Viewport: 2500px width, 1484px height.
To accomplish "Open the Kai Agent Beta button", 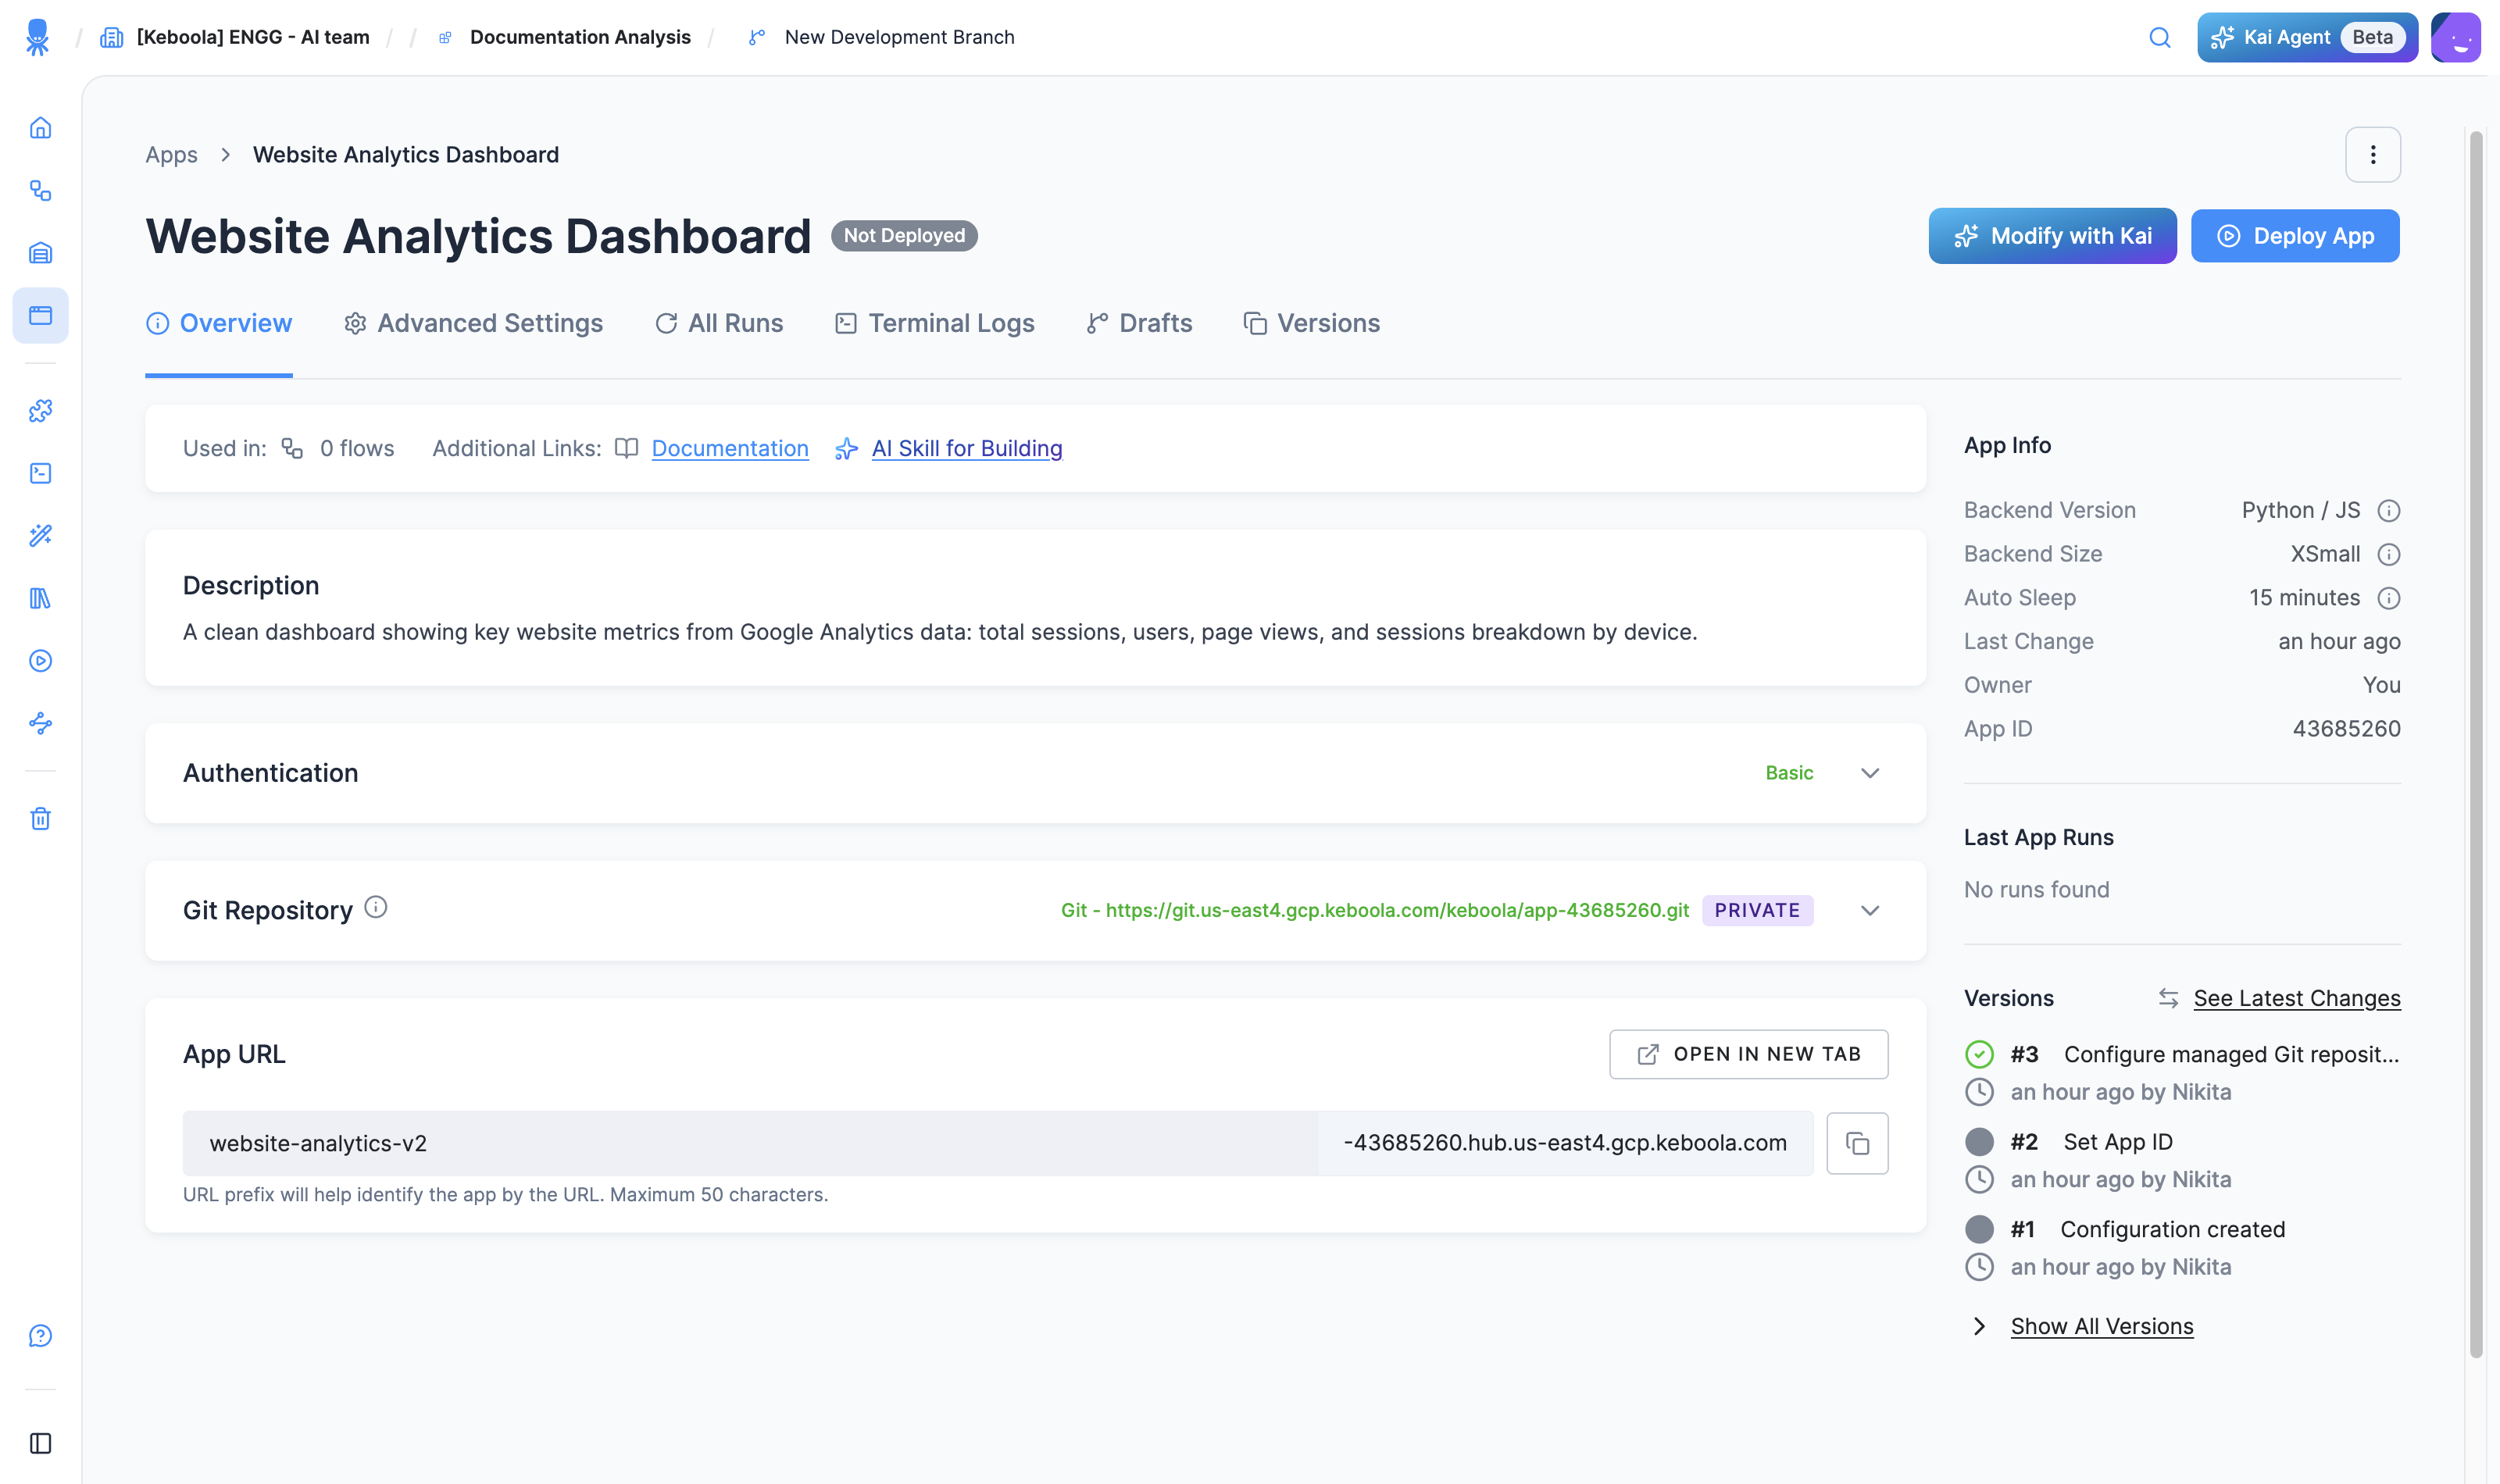I will [2307, 37].
